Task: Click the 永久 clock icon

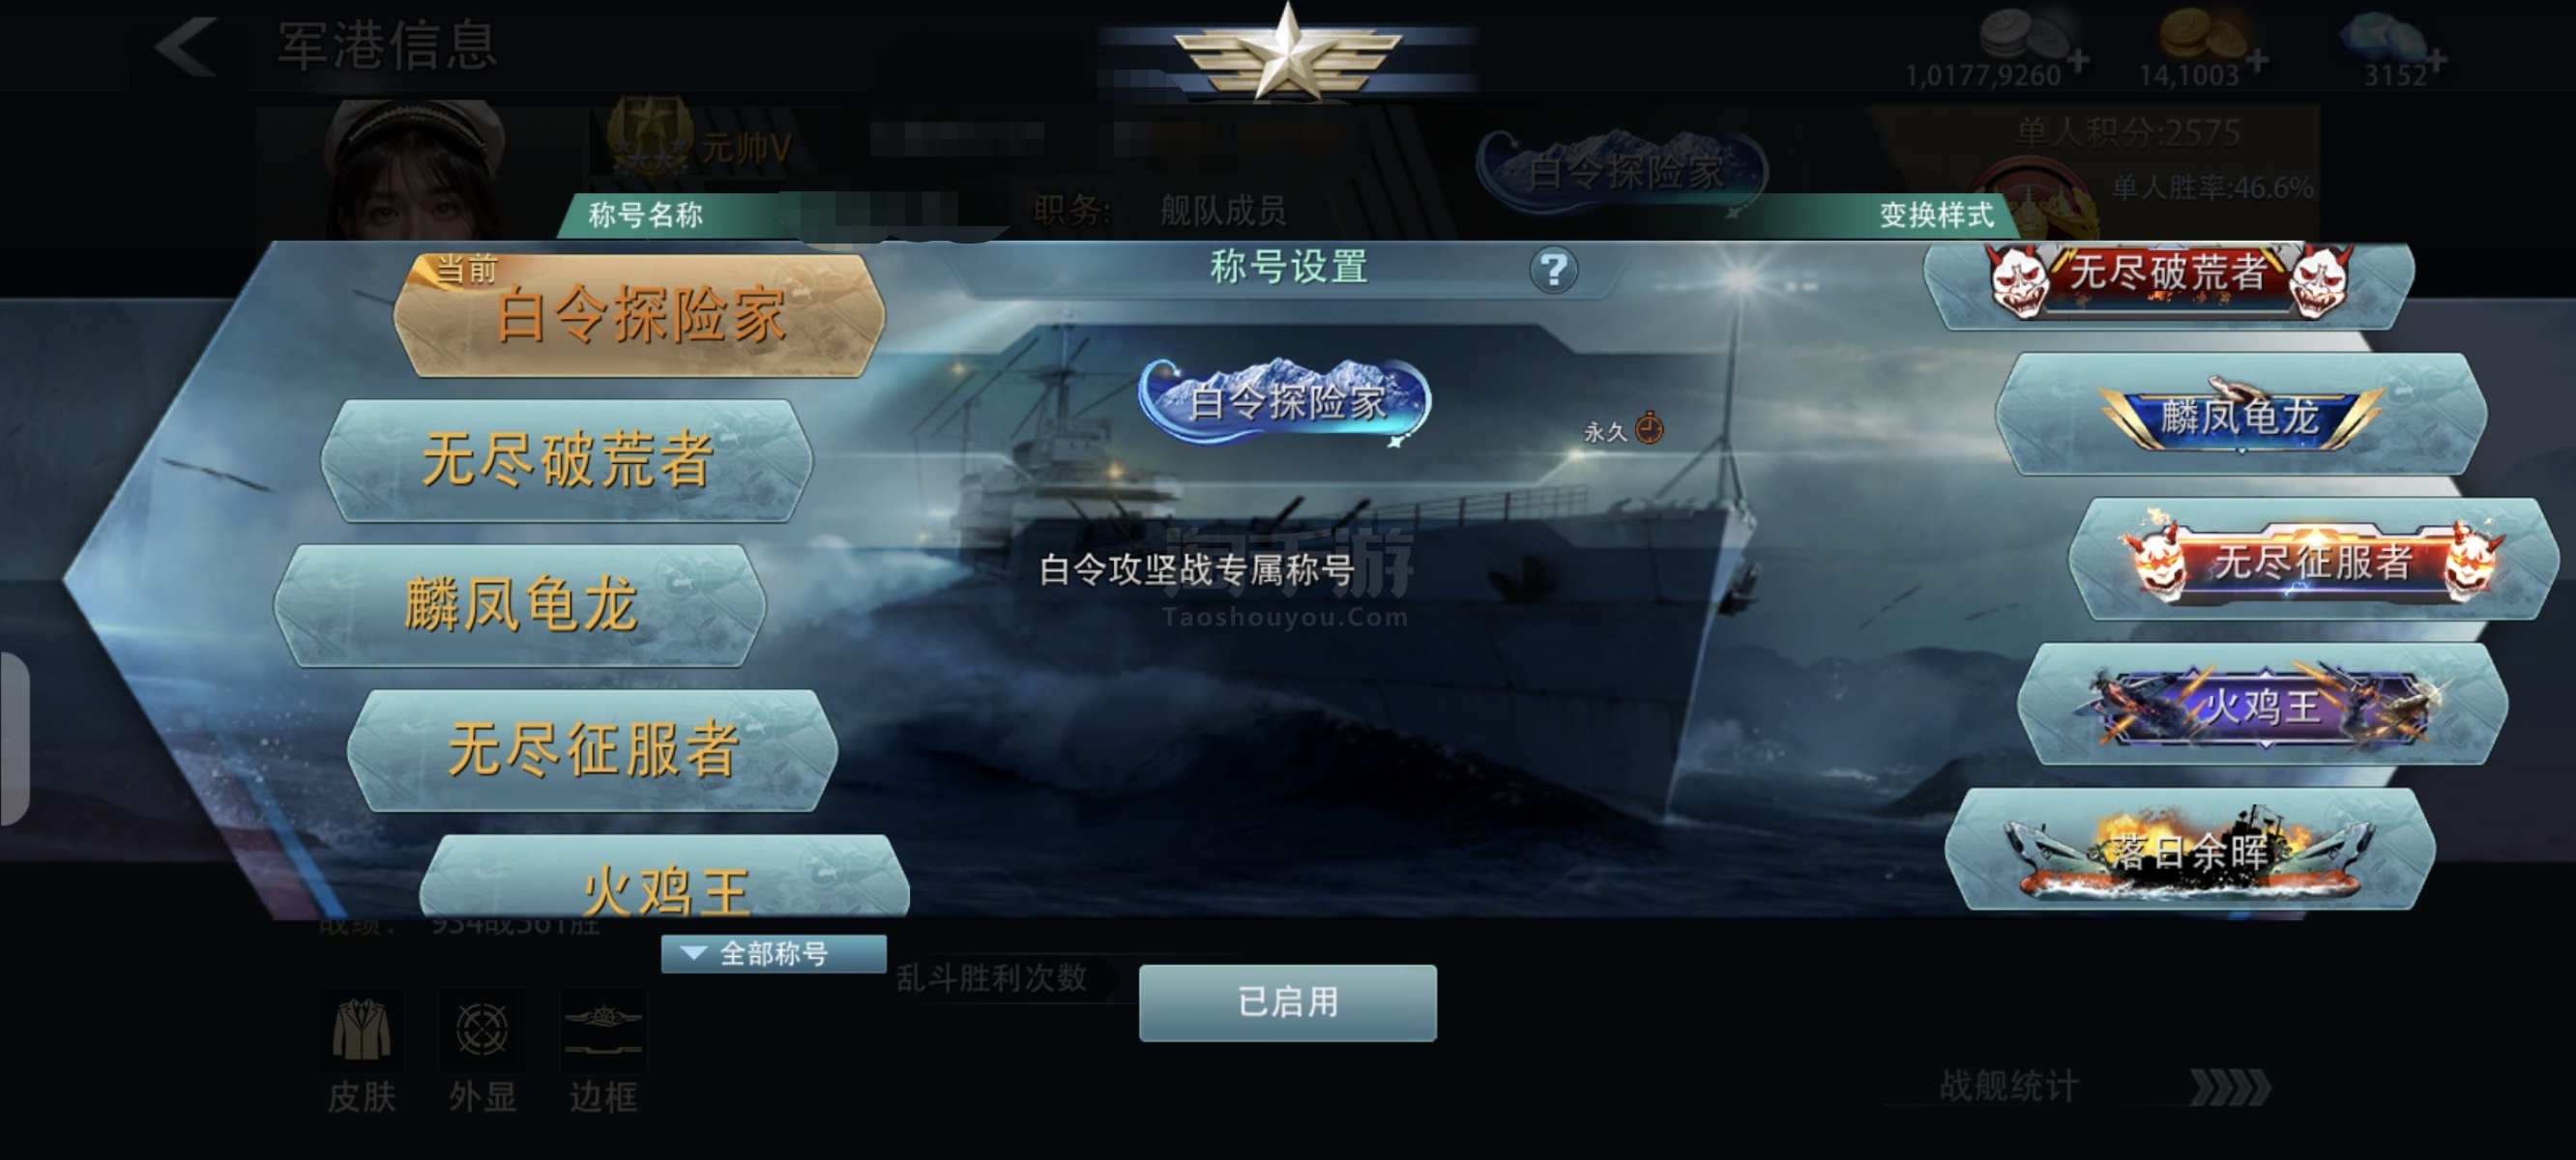Action: coord(1649,429)
